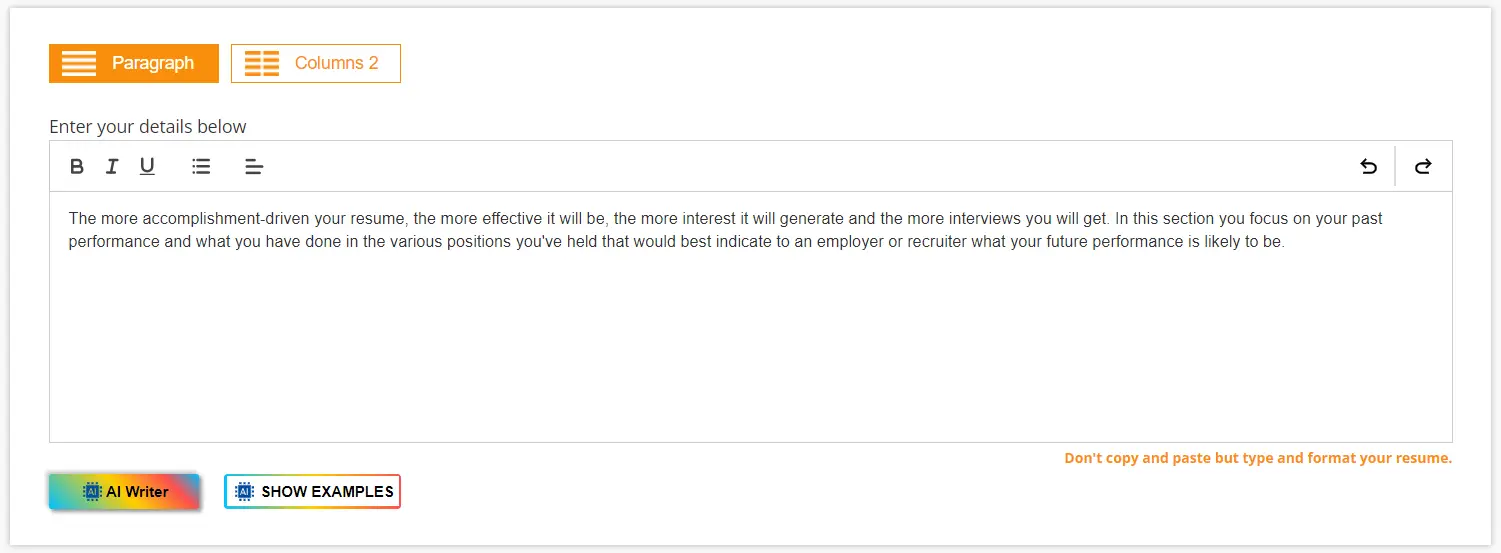Screen dimensions: 1501x553
Task: Click the chip icon on SHOW EXAMPLES
Action: (244, 492)
